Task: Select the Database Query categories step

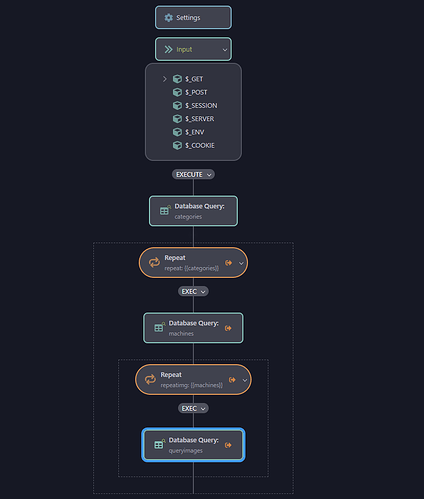Action: 193,211
